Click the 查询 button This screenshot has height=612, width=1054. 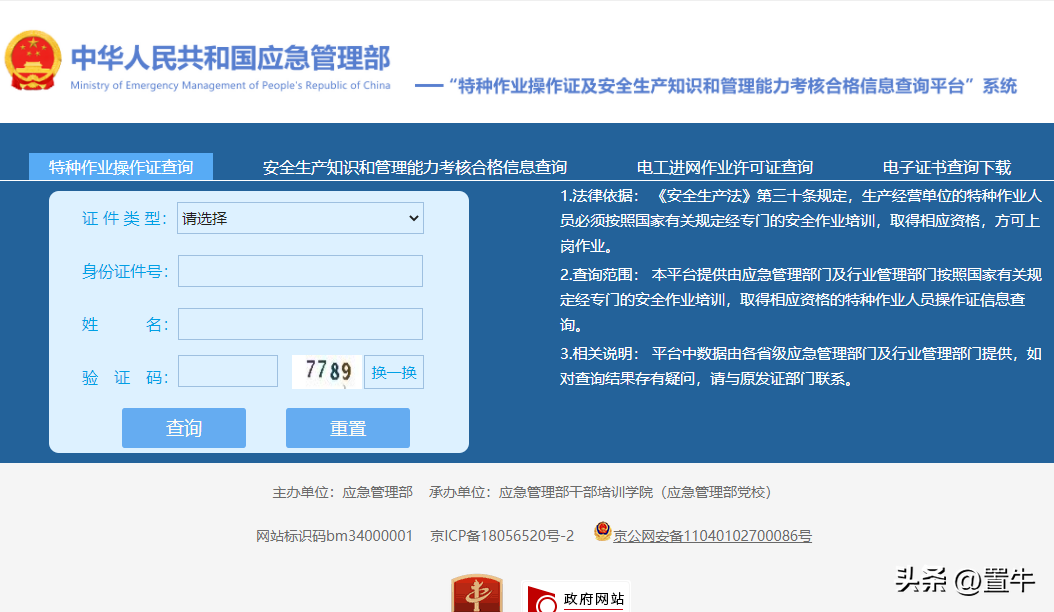click(184, 428)
